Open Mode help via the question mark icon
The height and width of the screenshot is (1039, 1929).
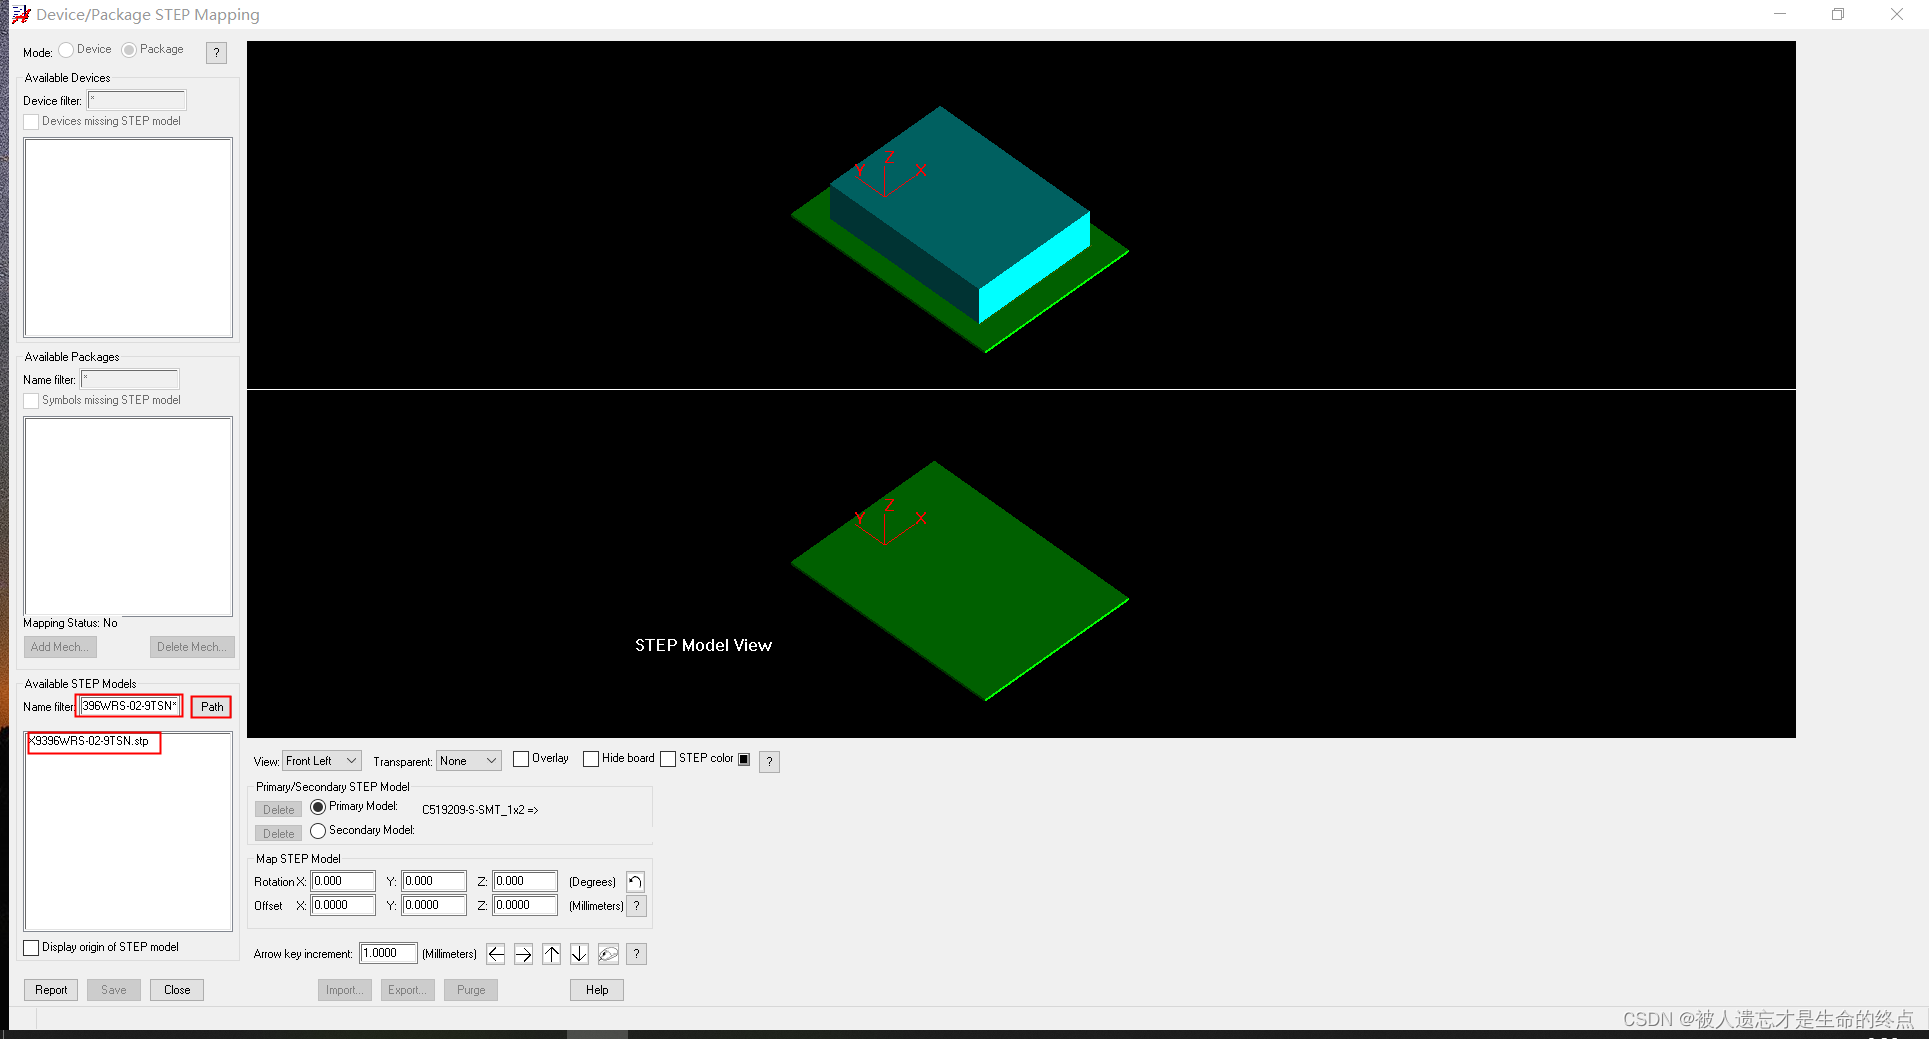click(216, 52)
